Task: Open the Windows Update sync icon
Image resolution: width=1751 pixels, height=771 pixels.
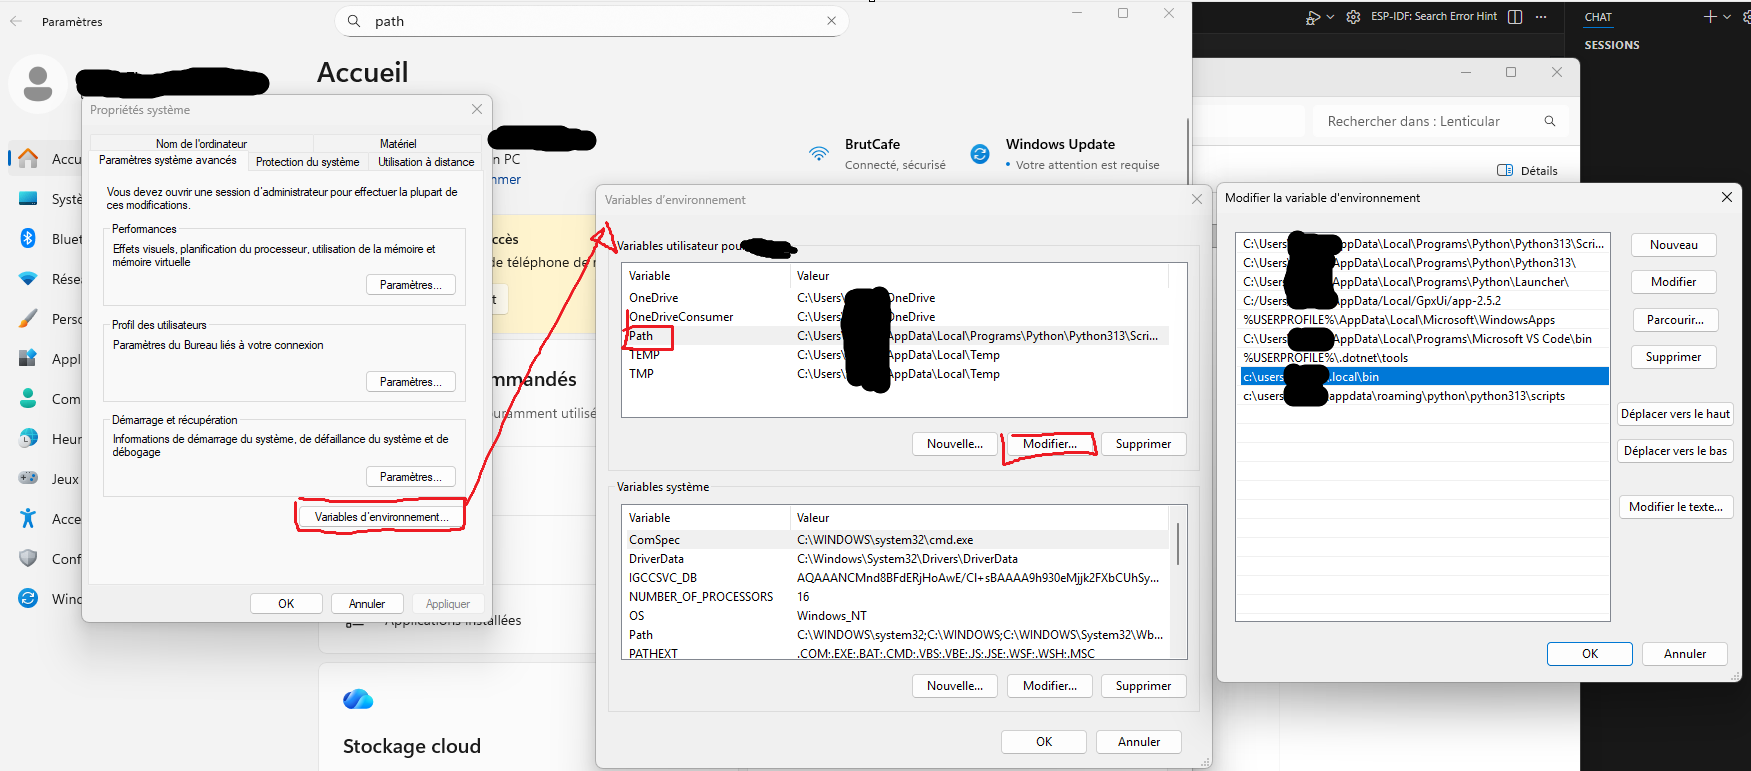Action: (x=980, y=154)
